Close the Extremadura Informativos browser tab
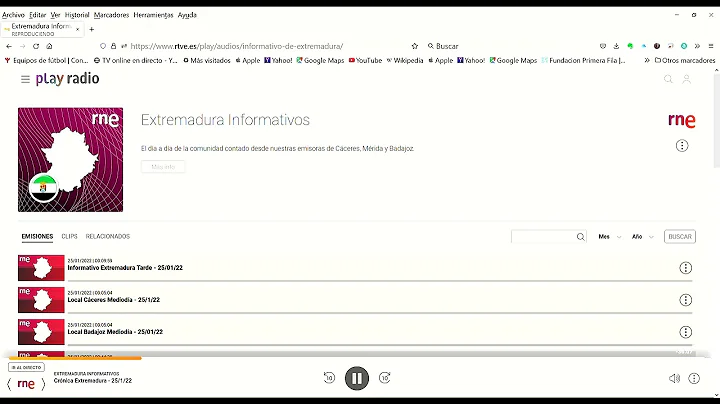Image resolution: width=720 pixels, height=404 pixels. [78, 29]
